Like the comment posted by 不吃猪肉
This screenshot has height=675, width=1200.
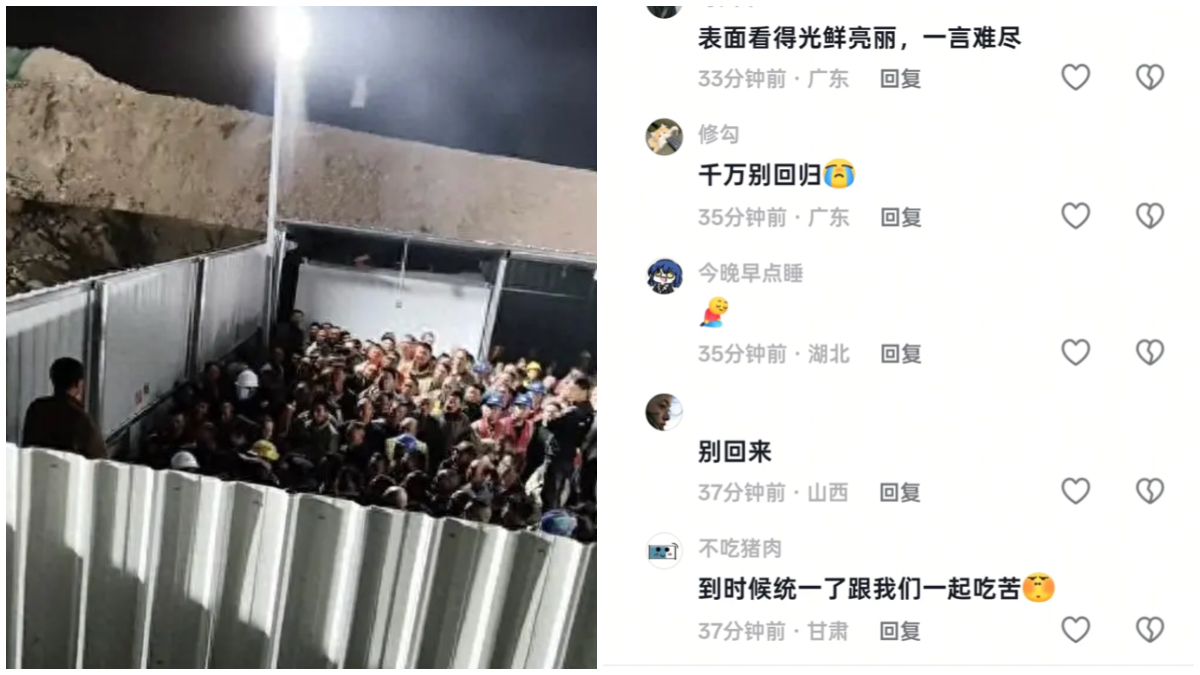1075,629
